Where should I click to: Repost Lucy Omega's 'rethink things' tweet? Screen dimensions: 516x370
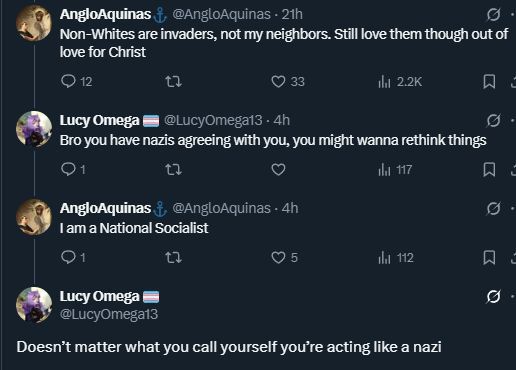click(174, 169)
